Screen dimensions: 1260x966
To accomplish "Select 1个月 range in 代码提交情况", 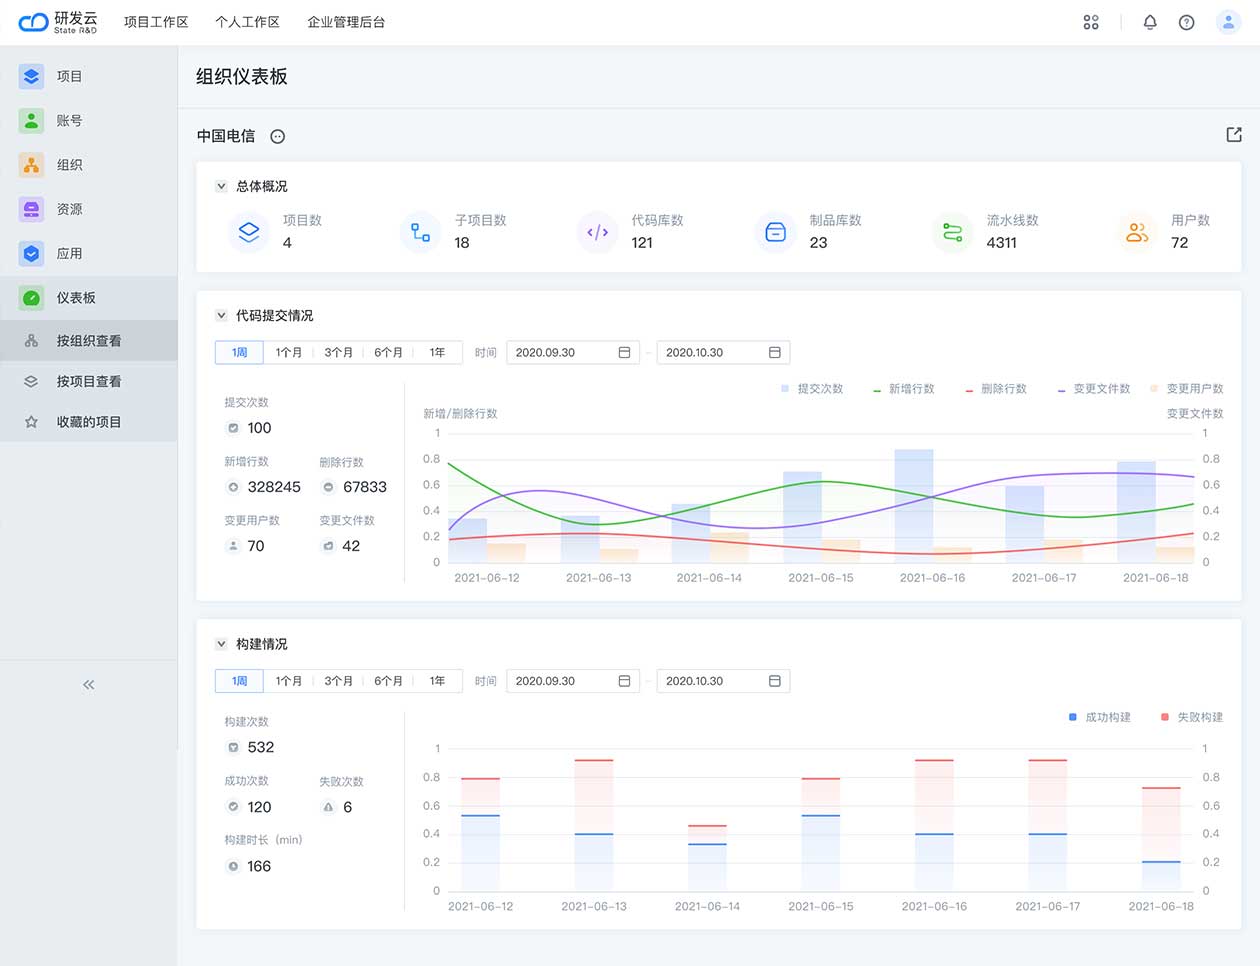I will point(288,352).
